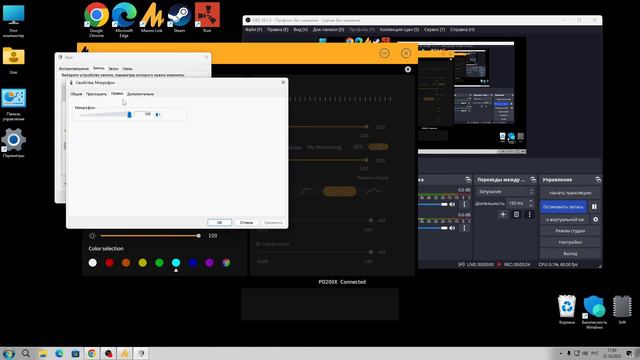Click Exit button in OBS controls
640x360 pixels.
coord(570,253)
